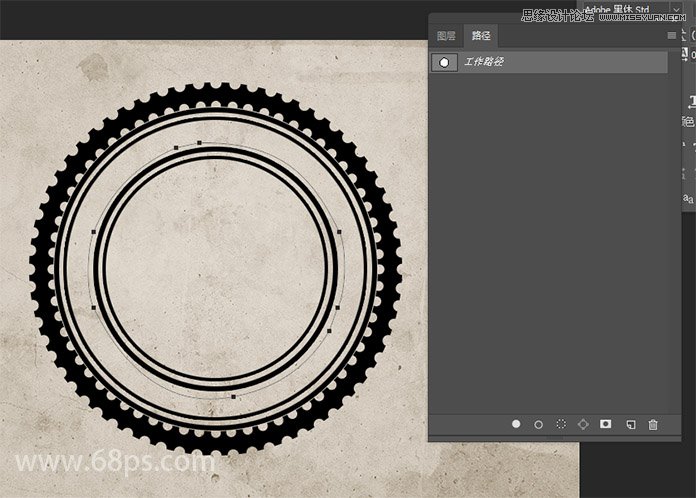Click the small caps aa icon

(x=688, y=198)
